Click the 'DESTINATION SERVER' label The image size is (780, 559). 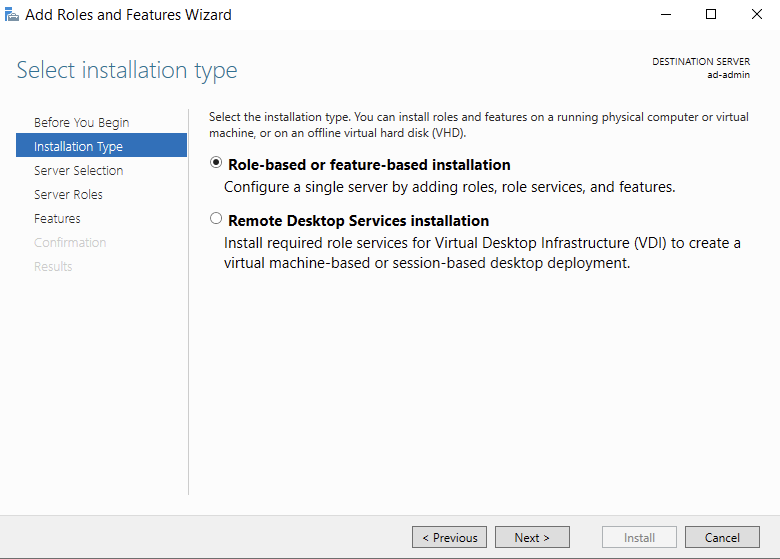pos(701,62)
